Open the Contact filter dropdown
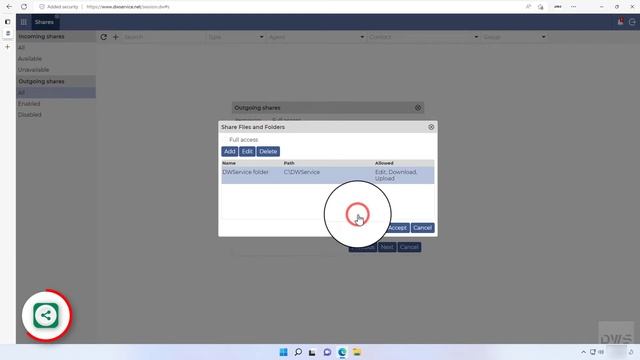The height and width of the screenshot is (360, 640). [423, 37]
